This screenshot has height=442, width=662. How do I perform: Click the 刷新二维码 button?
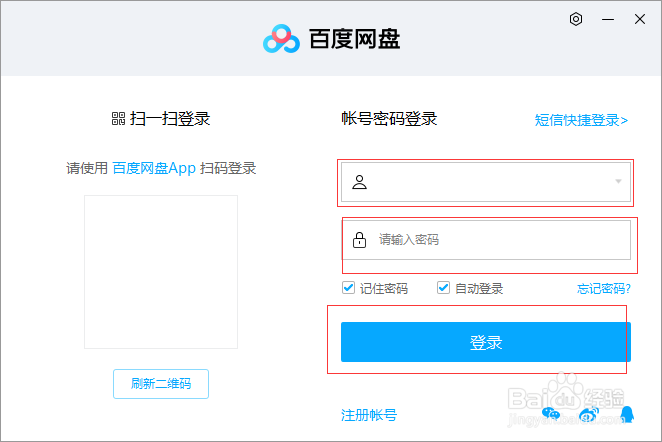coord(161,384)
